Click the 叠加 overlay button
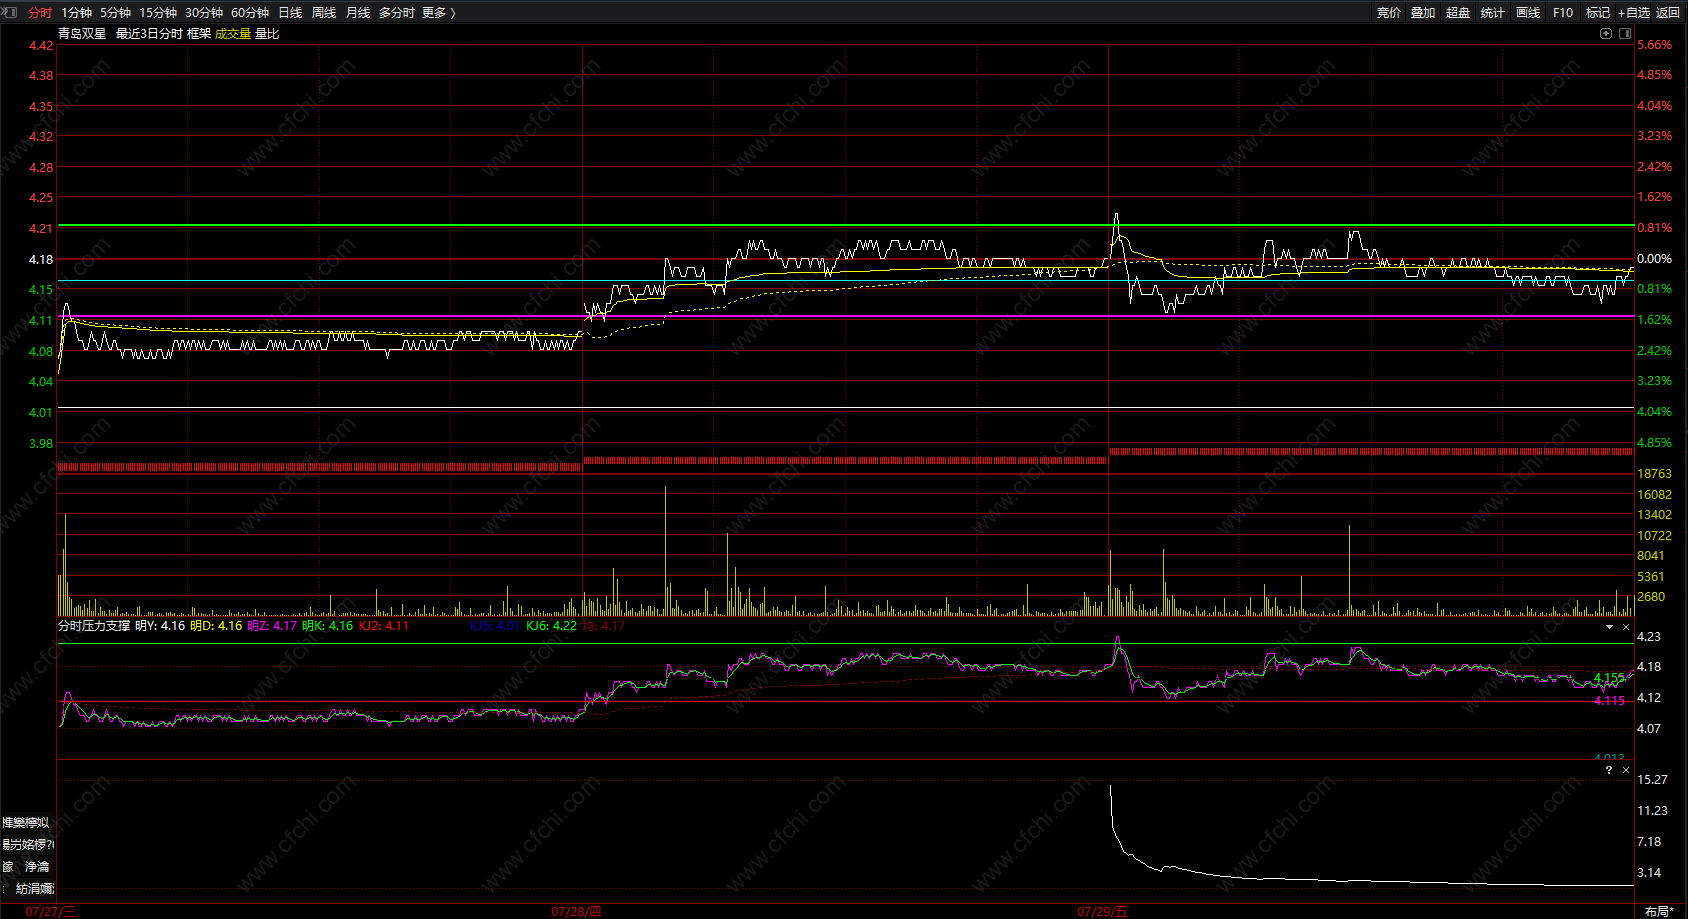 click(1423, 12)
